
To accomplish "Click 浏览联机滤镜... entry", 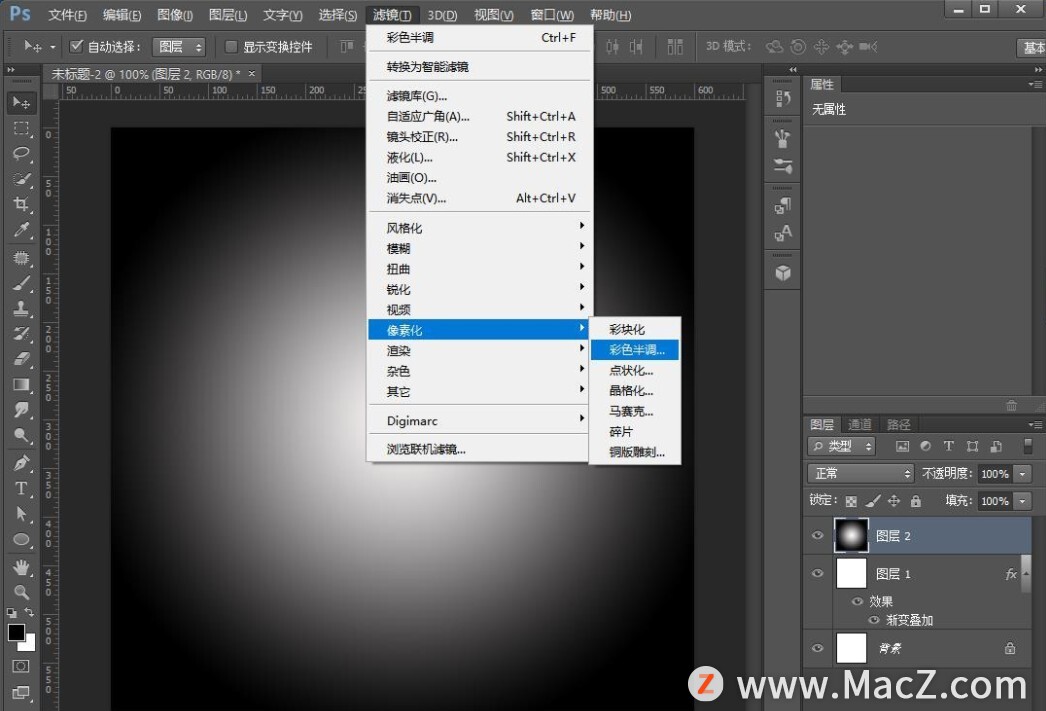I will pyautogui.click(x=478, y=450).
